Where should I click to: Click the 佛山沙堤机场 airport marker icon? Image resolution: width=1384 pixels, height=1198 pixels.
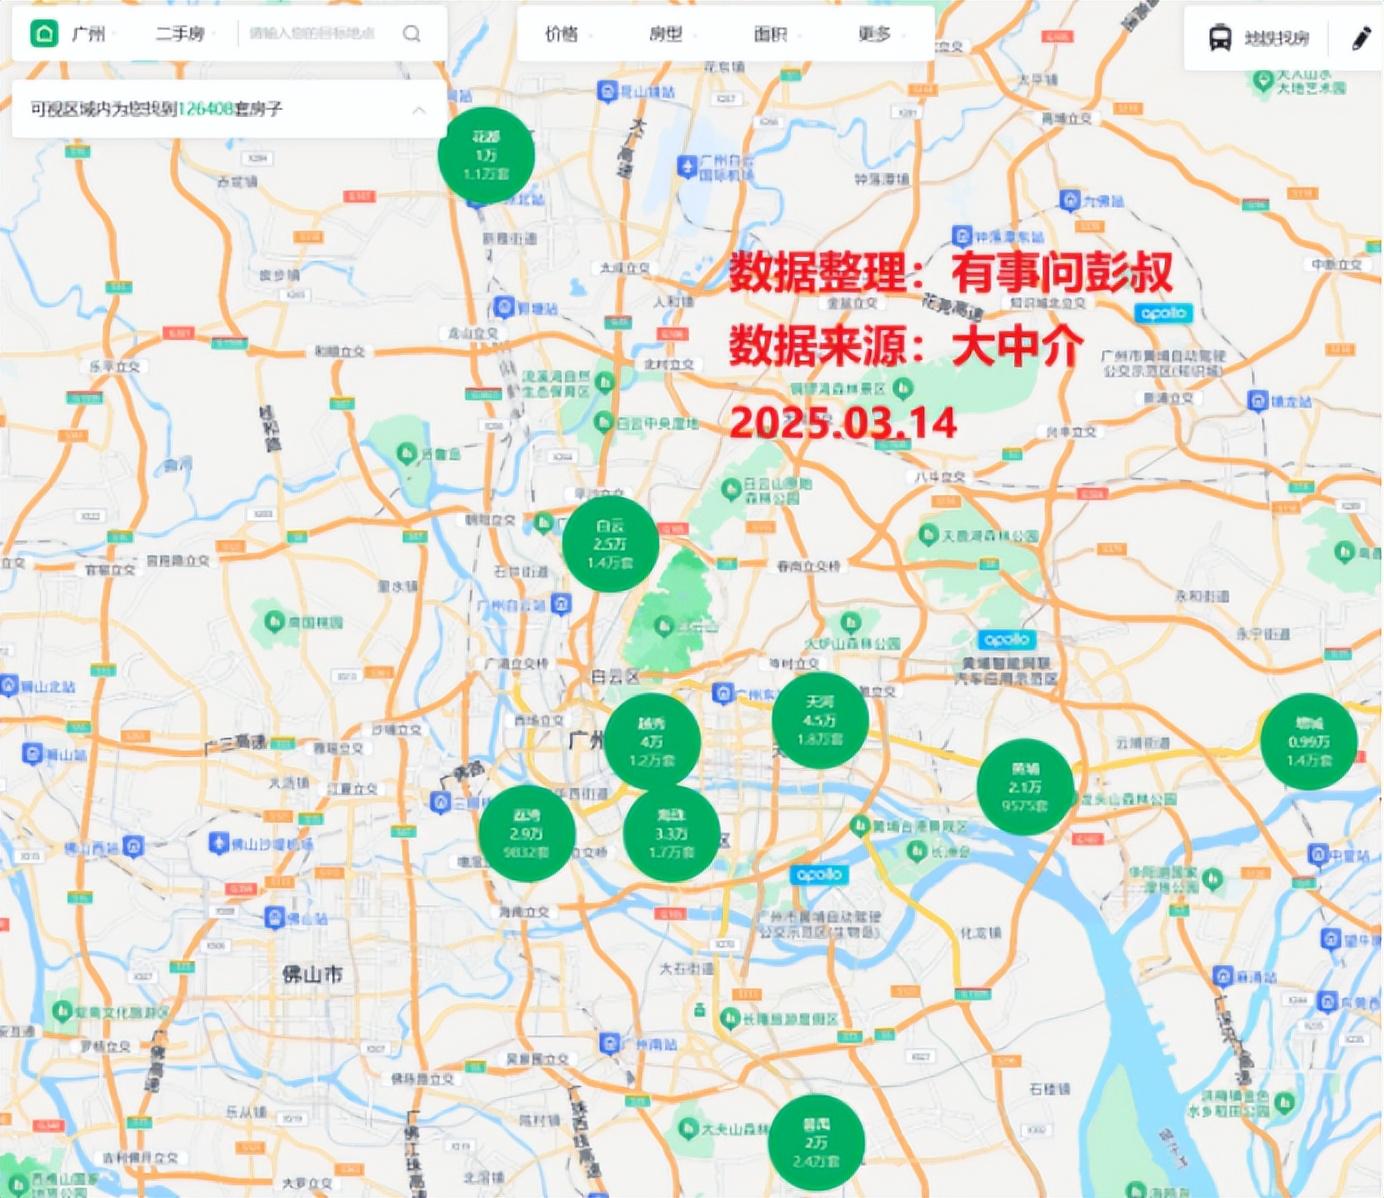(x=219, y=843)
